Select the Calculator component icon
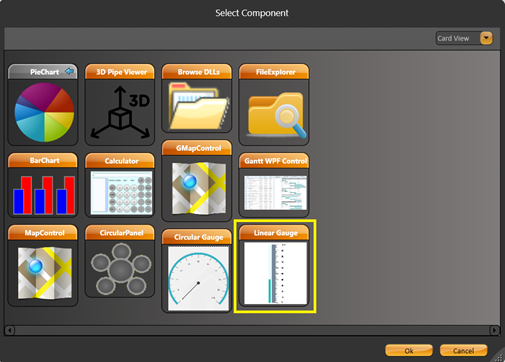 [121, 193]
